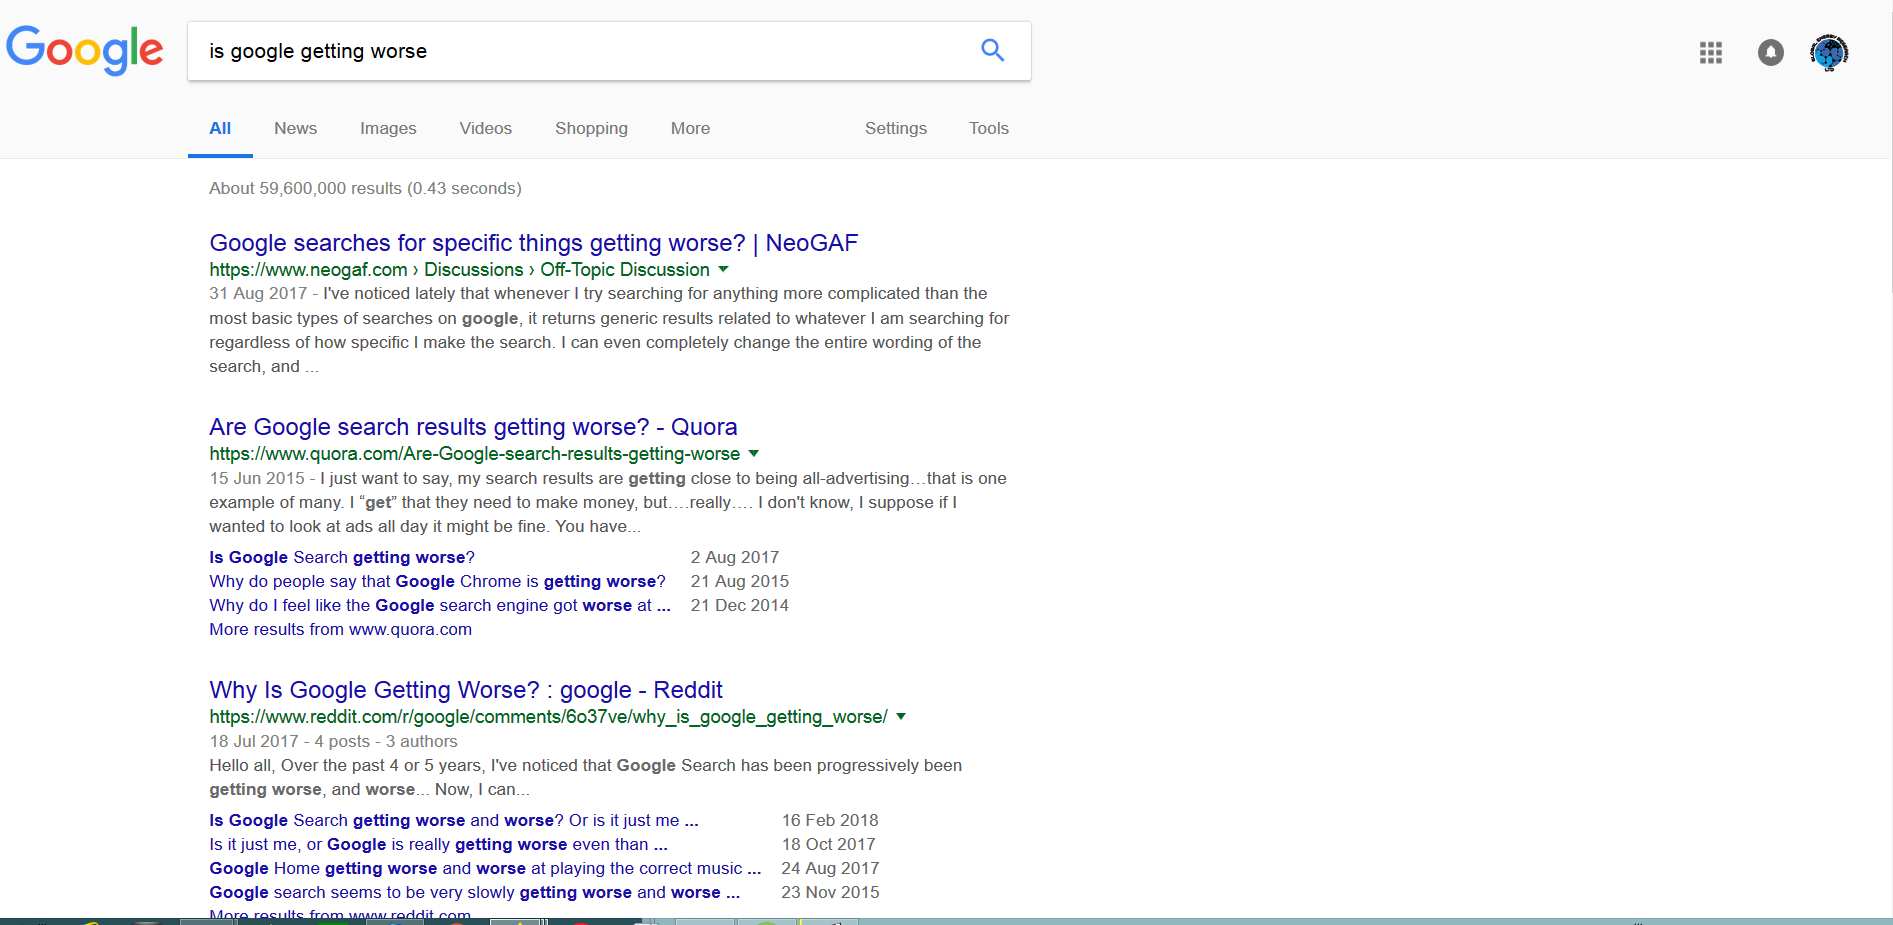Switch to the Videos tab
Screen dimensions: 1893x925
486,128
